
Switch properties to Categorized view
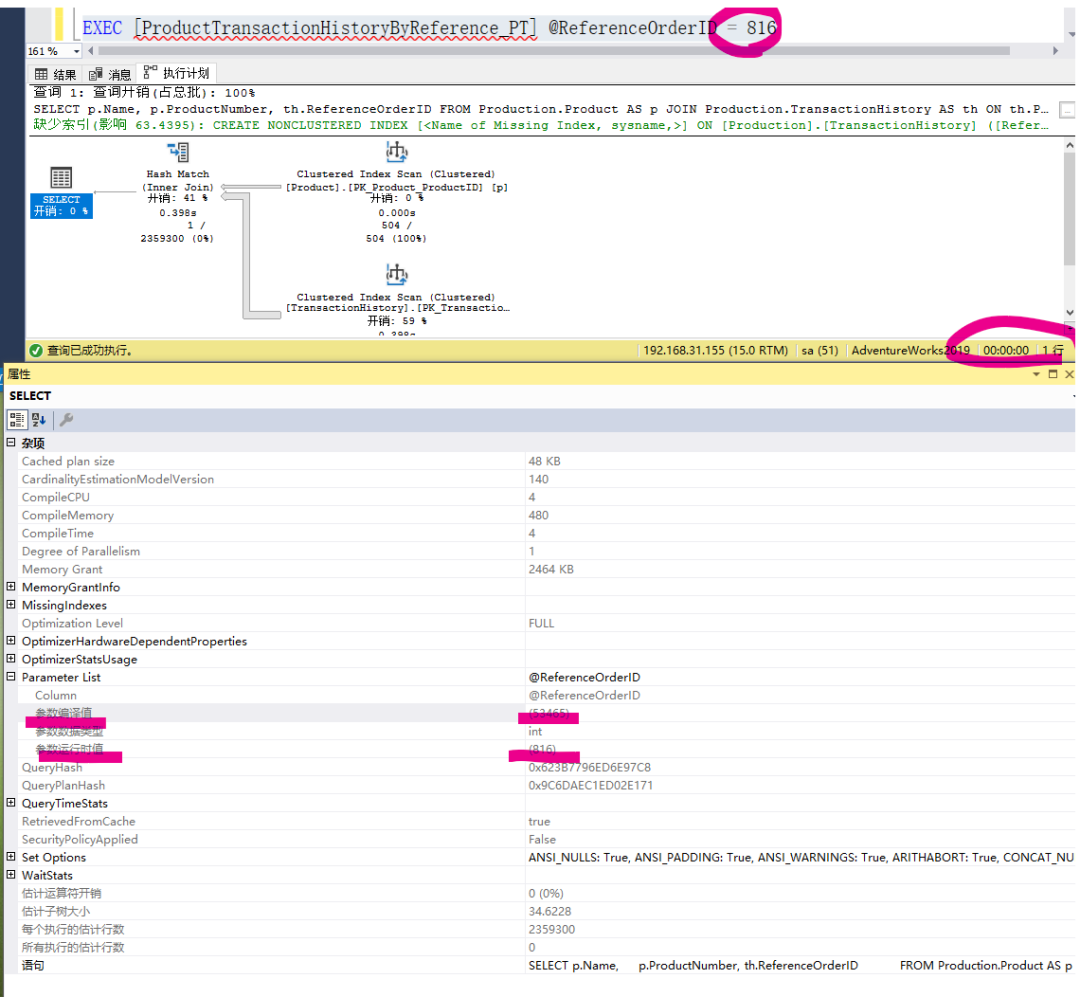(x=17, y=420)
